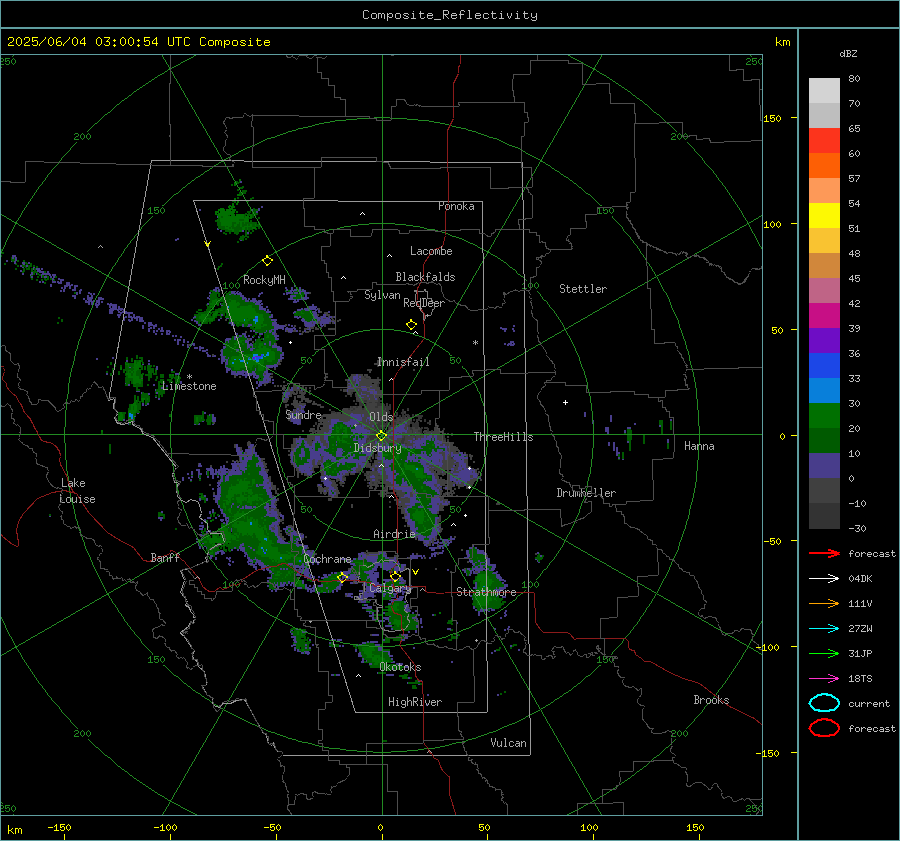Select the cyan 27ZW arrow symbol
The image size is (900, 841).
click(824, 629)
